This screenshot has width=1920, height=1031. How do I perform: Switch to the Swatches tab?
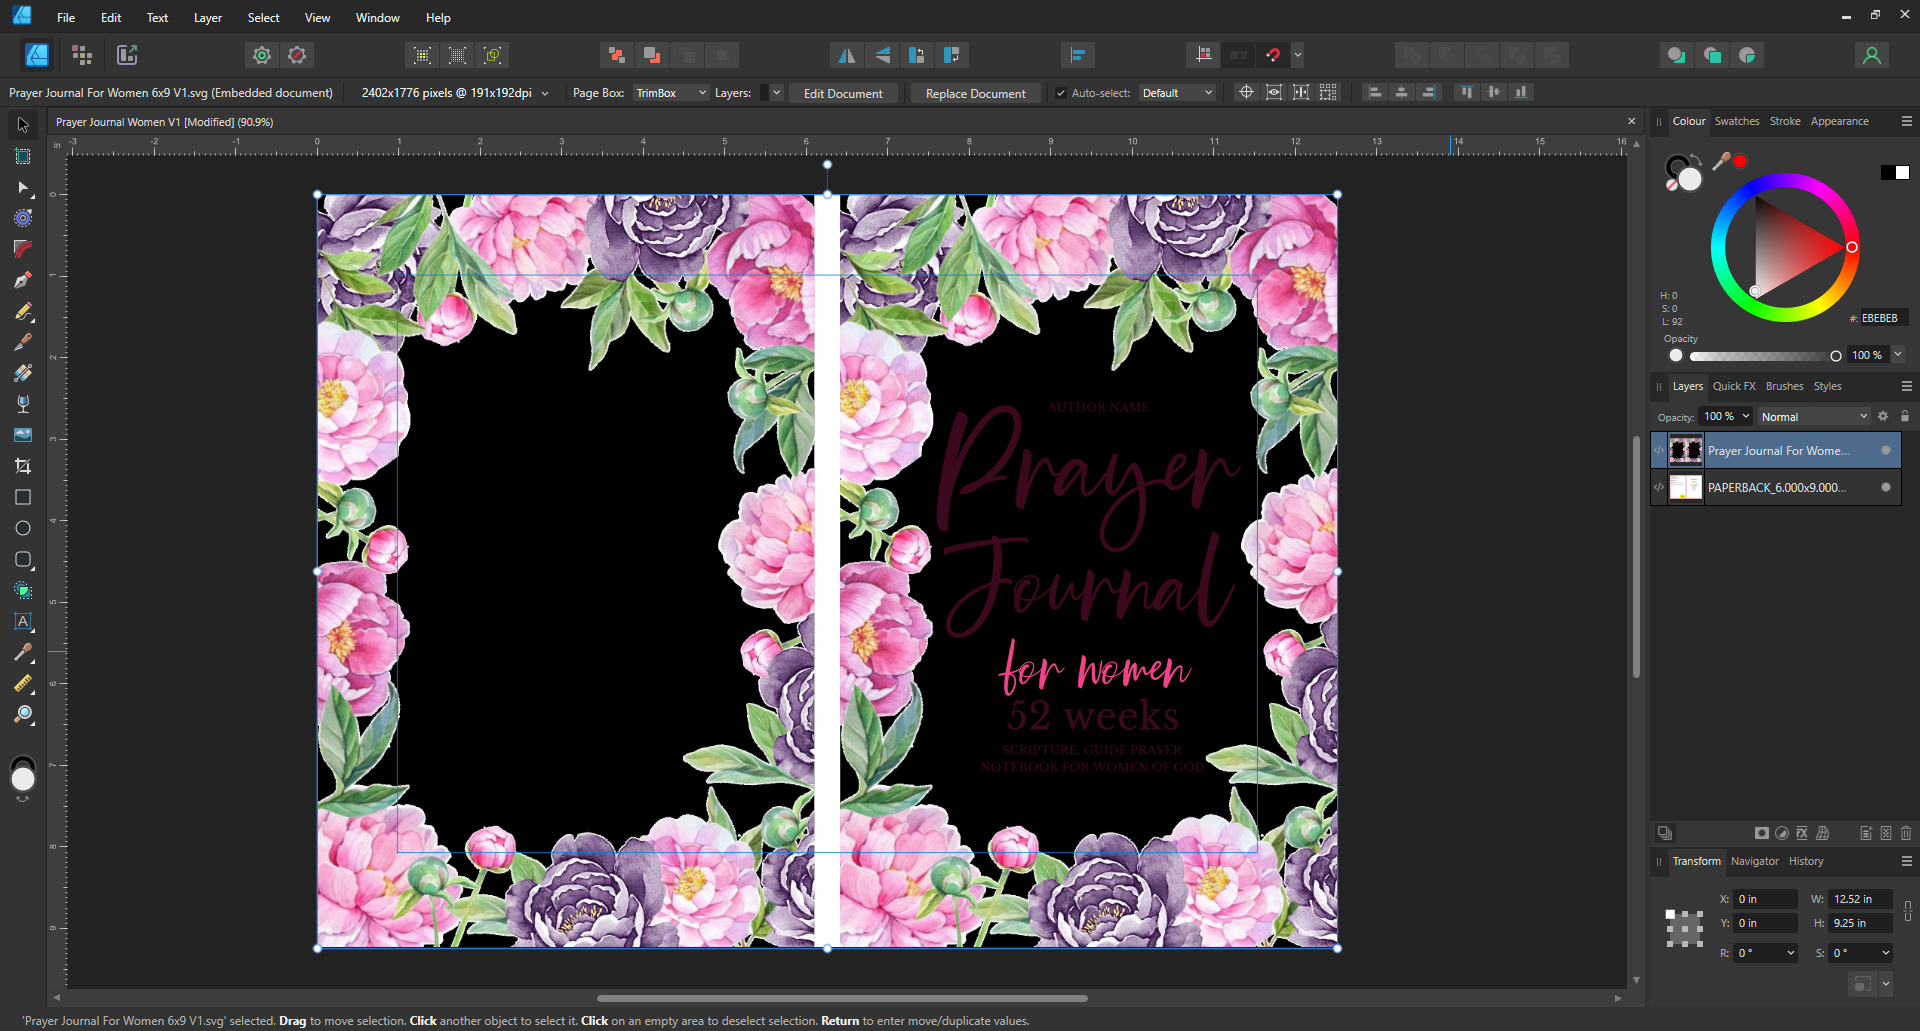tap(1737, 121)
